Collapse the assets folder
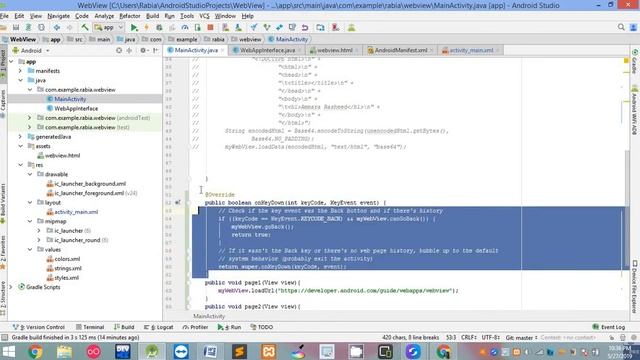The height and width of the screenshot is (360, 640). click(20, 146)
